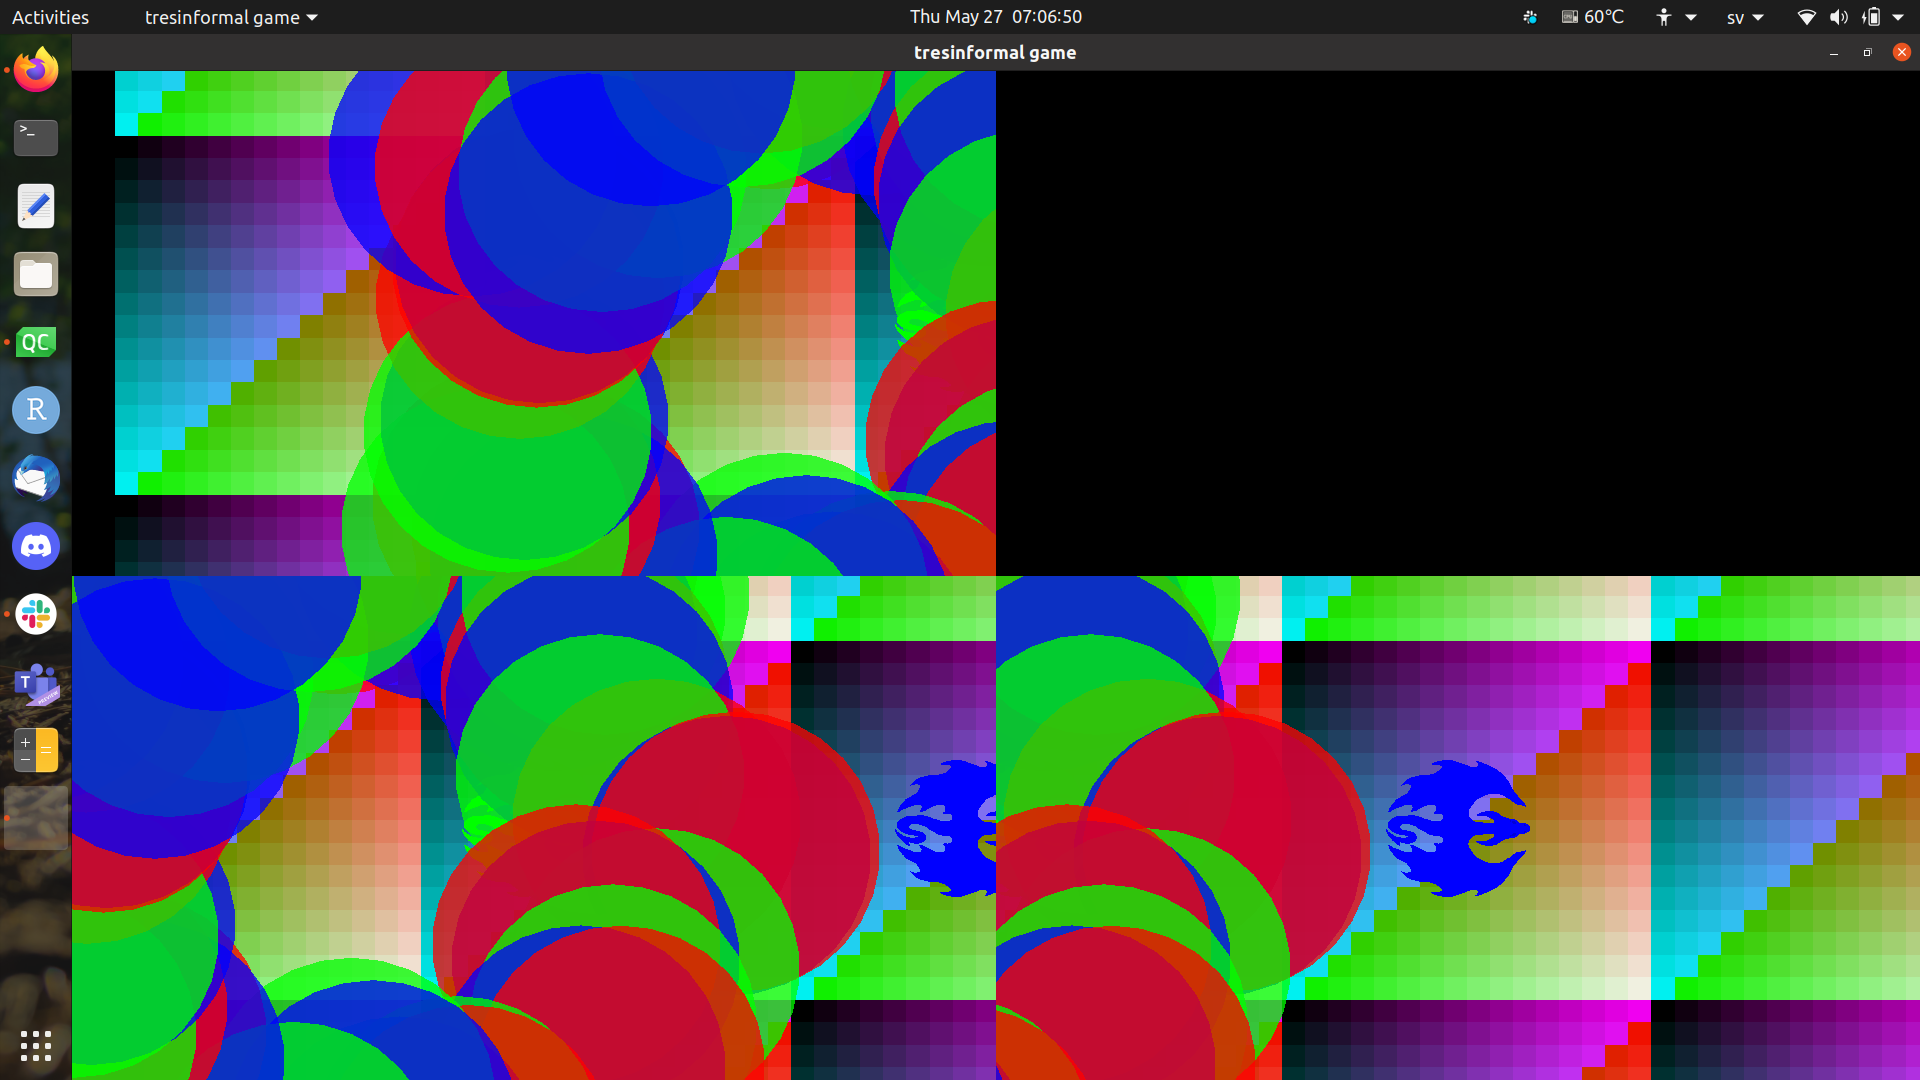Launch RStudio from the dock
This screenshot has width=1920, height=1080.
(x=36, y=410)
